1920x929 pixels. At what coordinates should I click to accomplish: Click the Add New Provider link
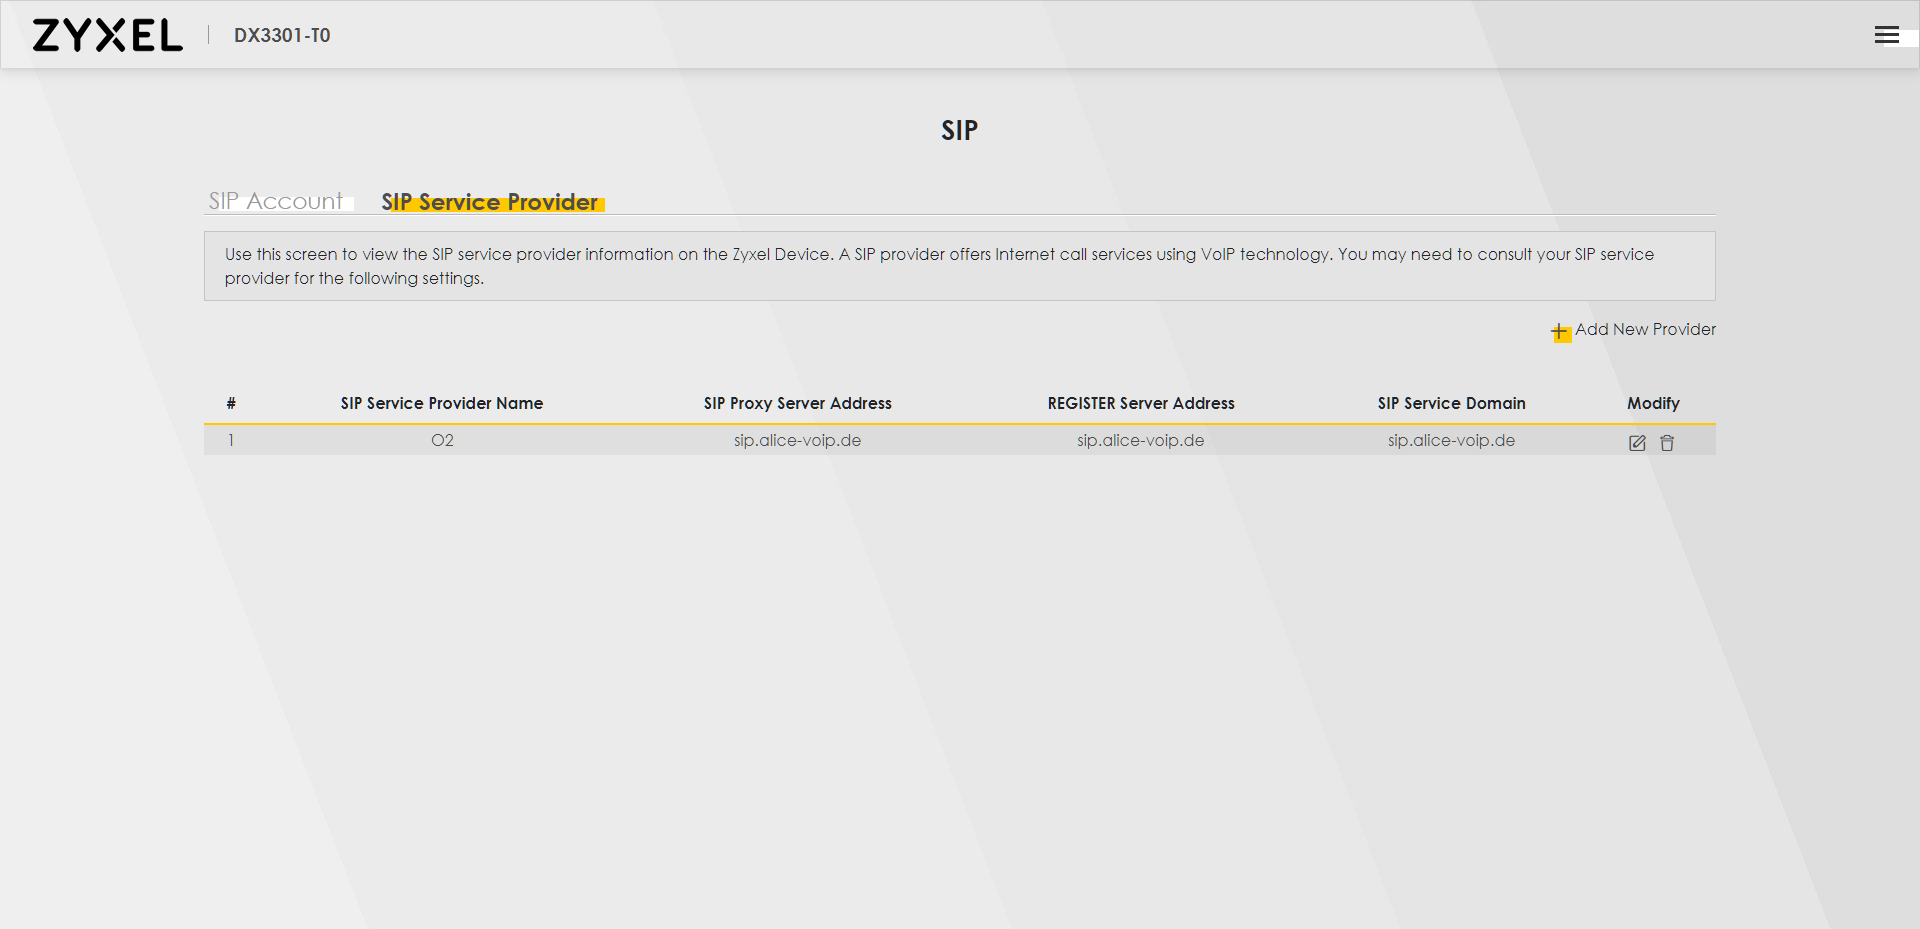coord(1645,329)
